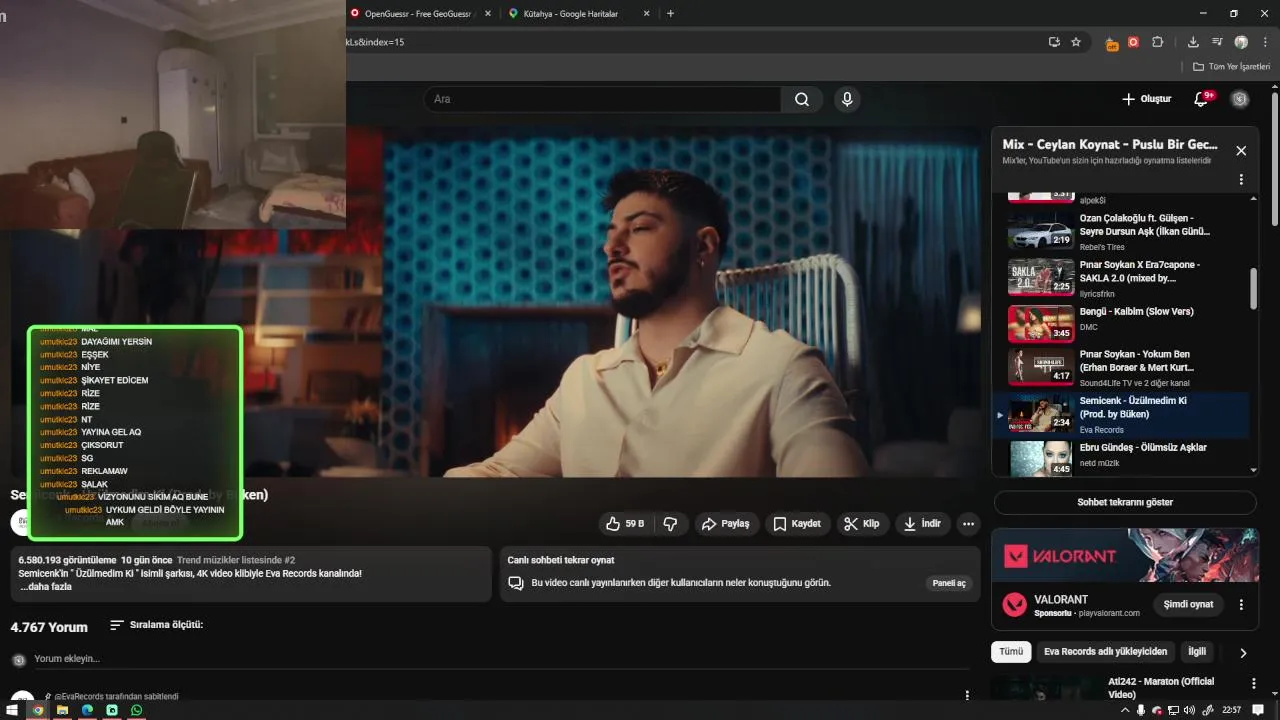Open WhatsApp from the taskbar
Screen dimensions: 1280x720
(137, 710)
